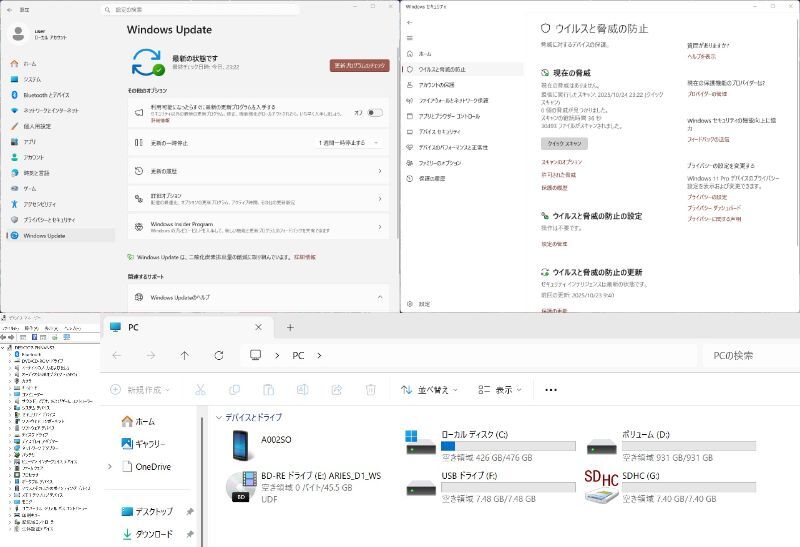The height and width of the screenshot is (547, 800).
Task: Open the 1週間一時停止する pause updates dropdown
Action: coord(349,143)
